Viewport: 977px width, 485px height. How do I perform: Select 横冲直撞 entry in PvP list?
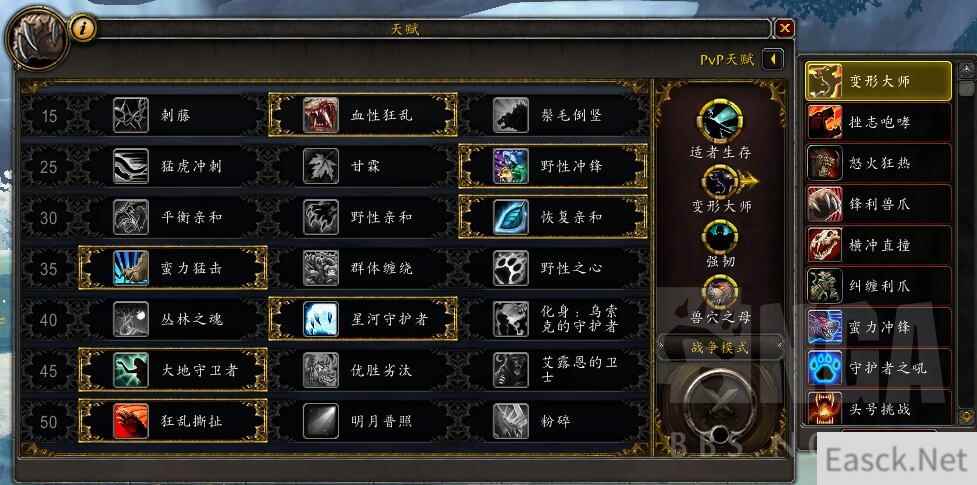click(879, 245)
